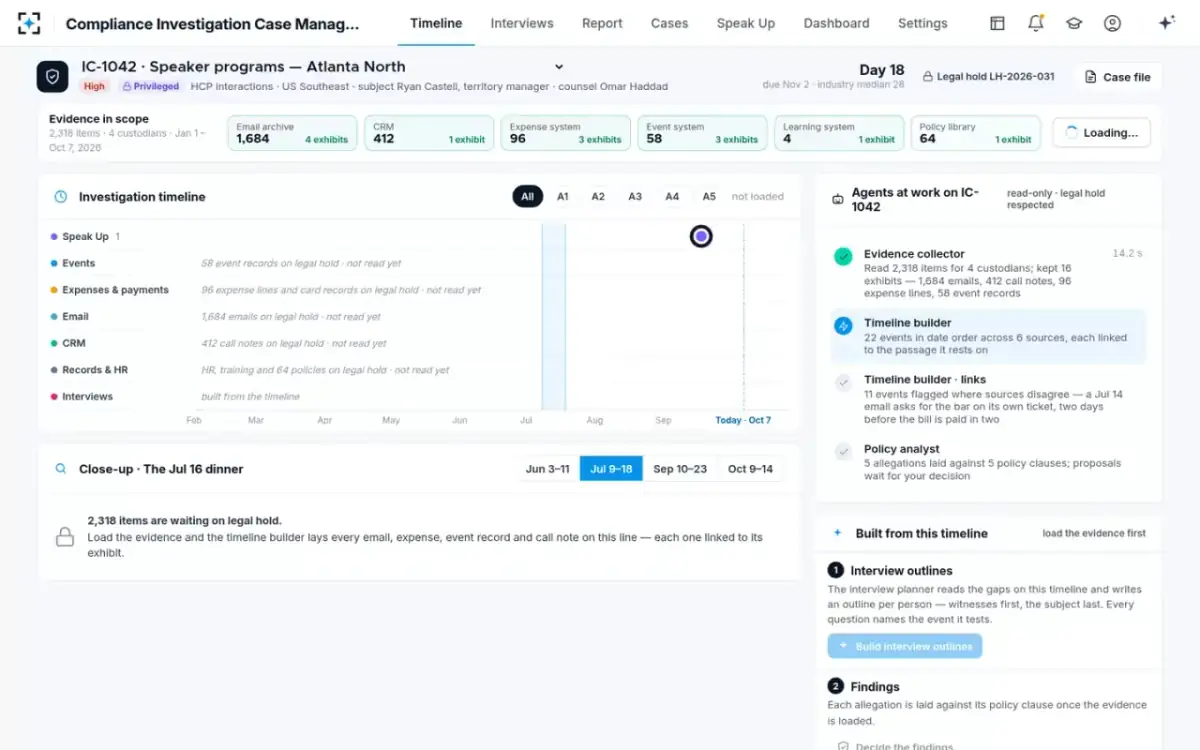This screenshot has width=1200, height=750.
Task: Click the robot icon by Agents at work
Action: [838, 199]
